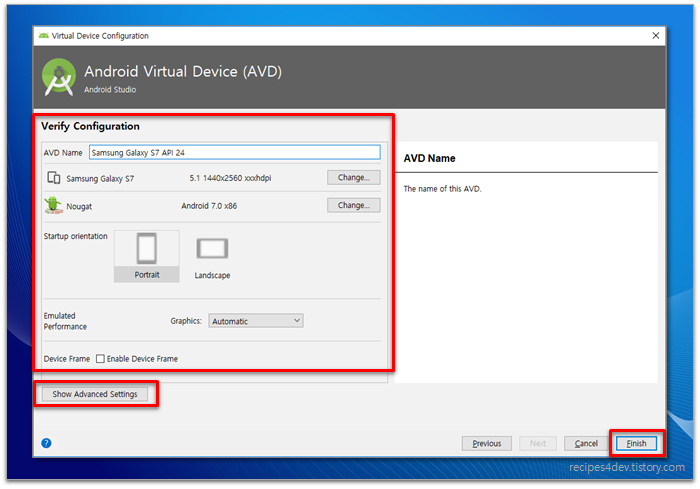Click the AVD Name text field
Screen dimensions: 700x489
click(235, 152)
